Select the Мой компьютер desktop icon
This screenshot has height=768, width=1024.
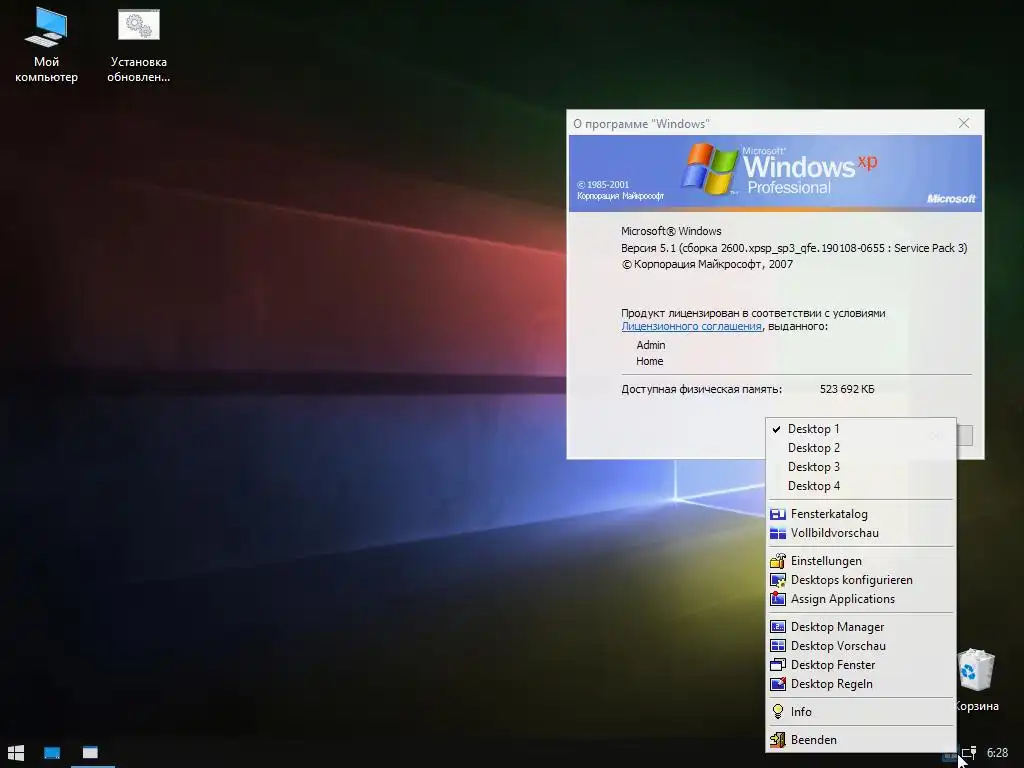[46, 44]
